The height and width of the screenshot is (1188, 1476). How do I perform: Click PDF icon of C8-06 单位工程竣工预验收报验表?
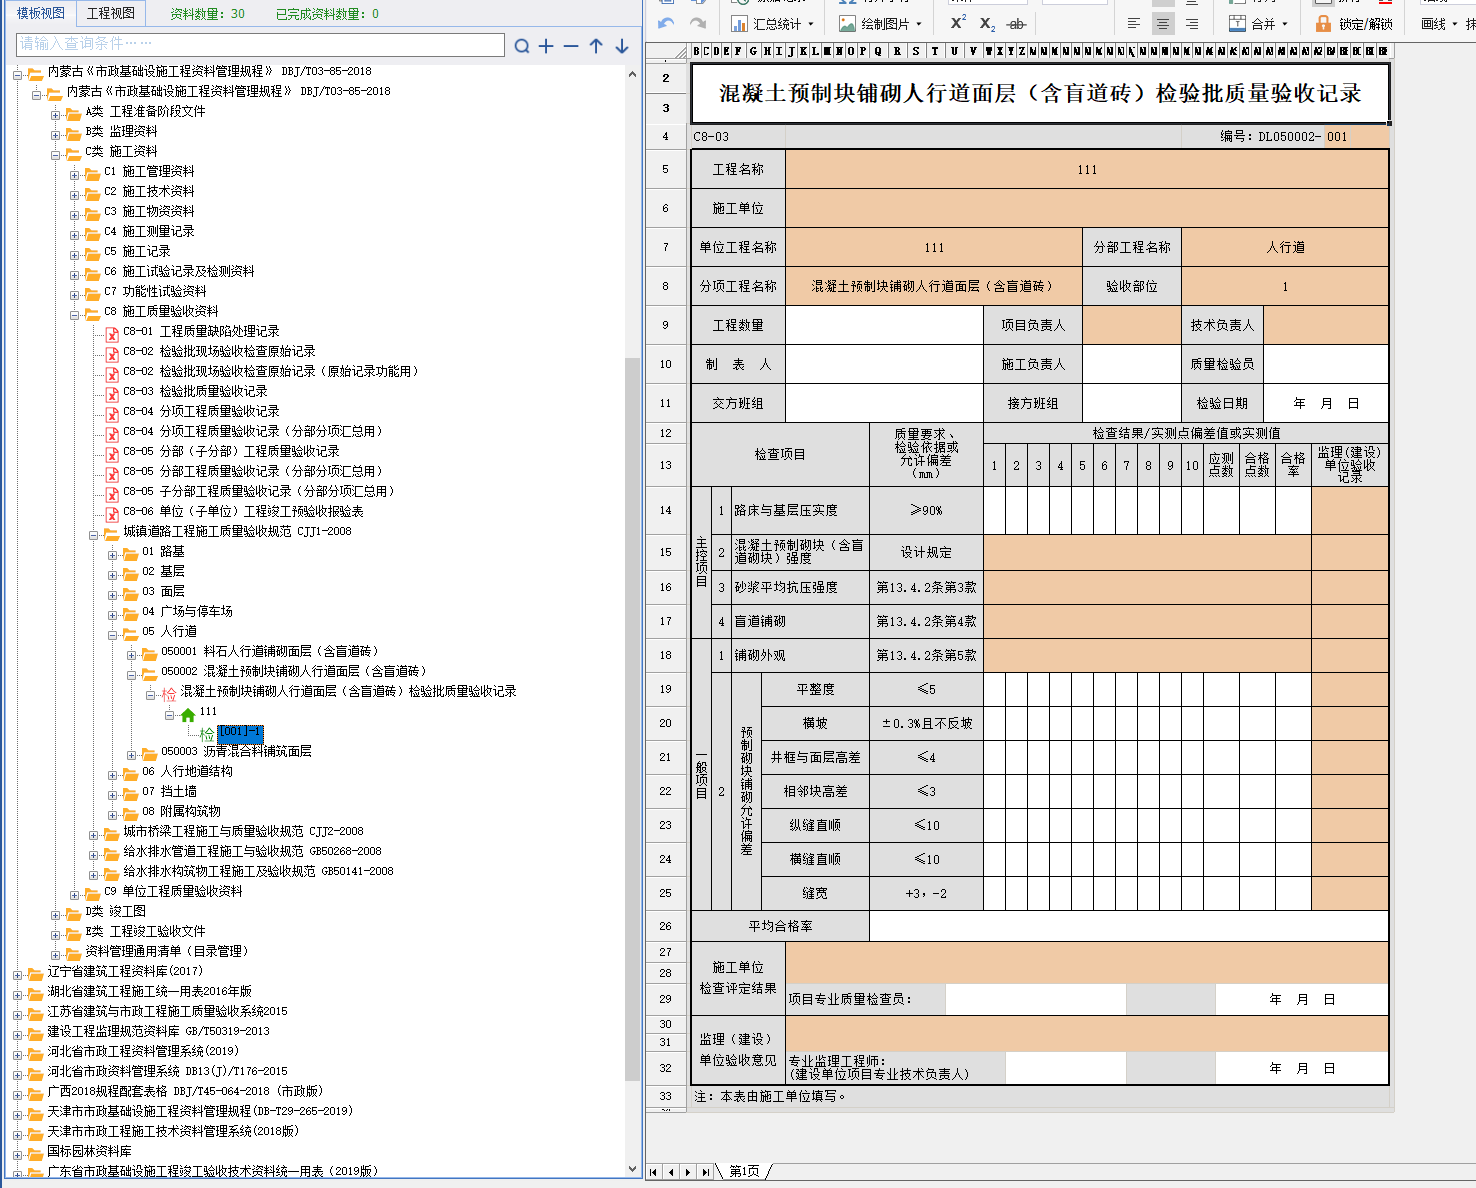[113, 513]
